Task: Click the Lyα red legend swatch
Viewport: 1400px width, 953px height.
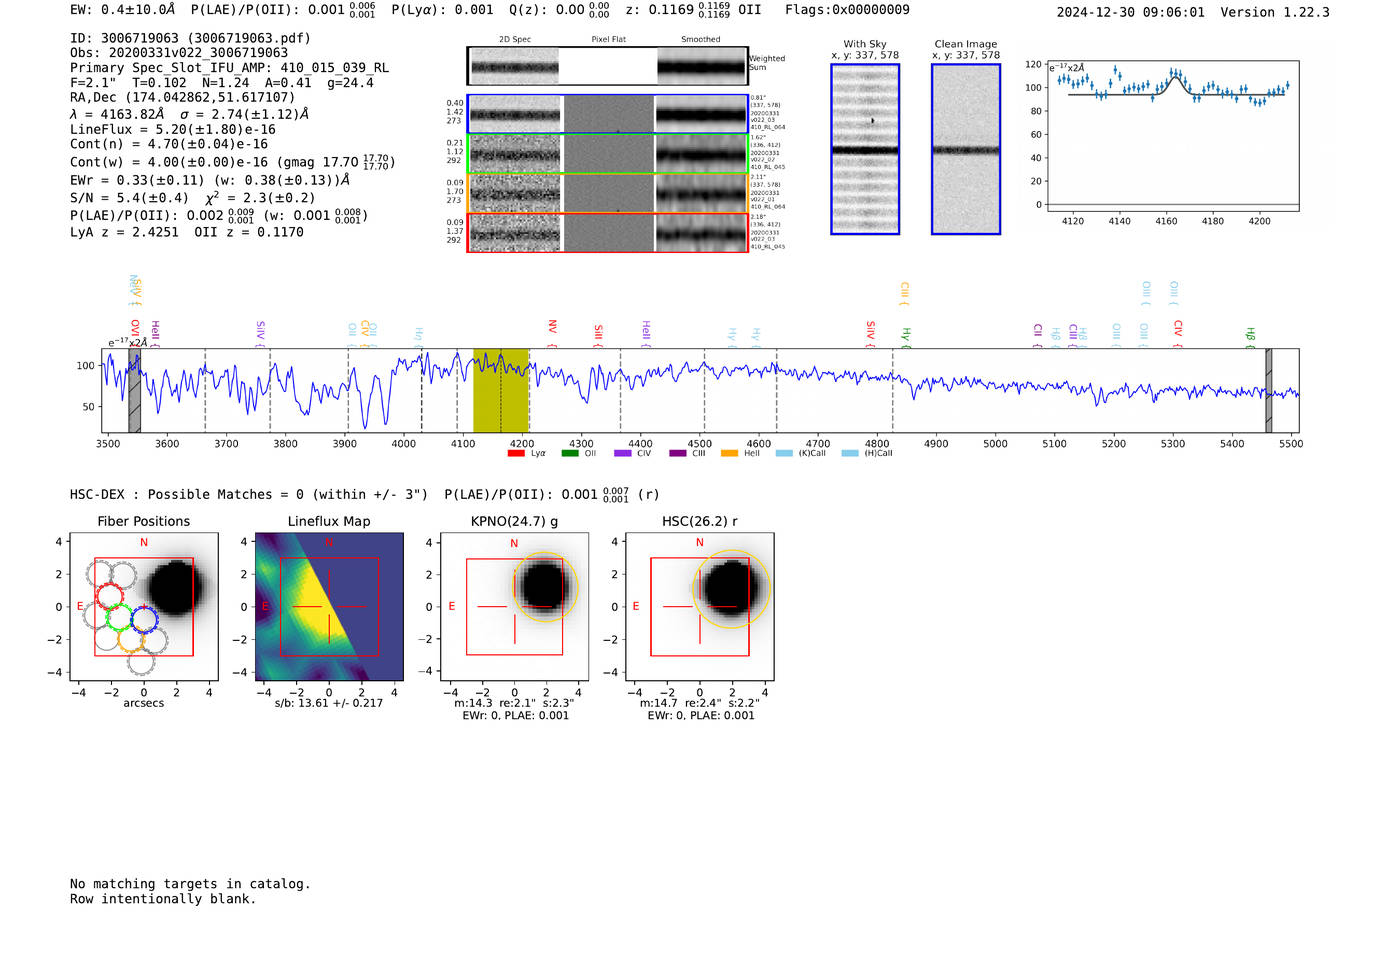Action: 516,453
